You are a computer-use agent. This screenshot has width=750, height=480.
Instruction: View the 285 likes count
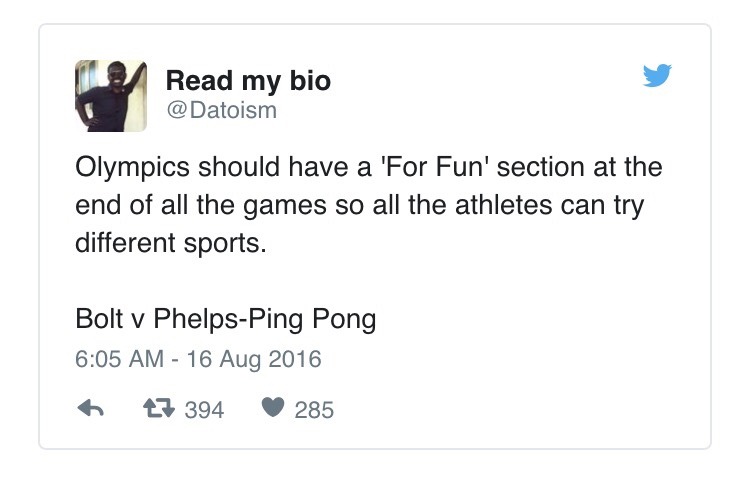pyautogui.click(x=314, y=410)
